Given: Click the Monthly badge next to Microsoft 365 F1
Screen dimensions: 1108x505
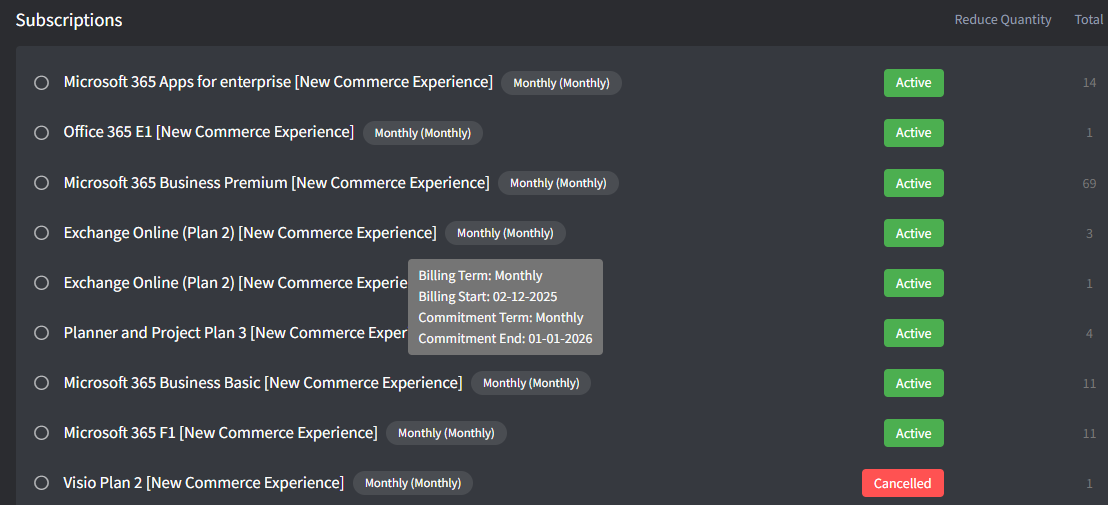Looking at the screenshot, I should 446,433.
